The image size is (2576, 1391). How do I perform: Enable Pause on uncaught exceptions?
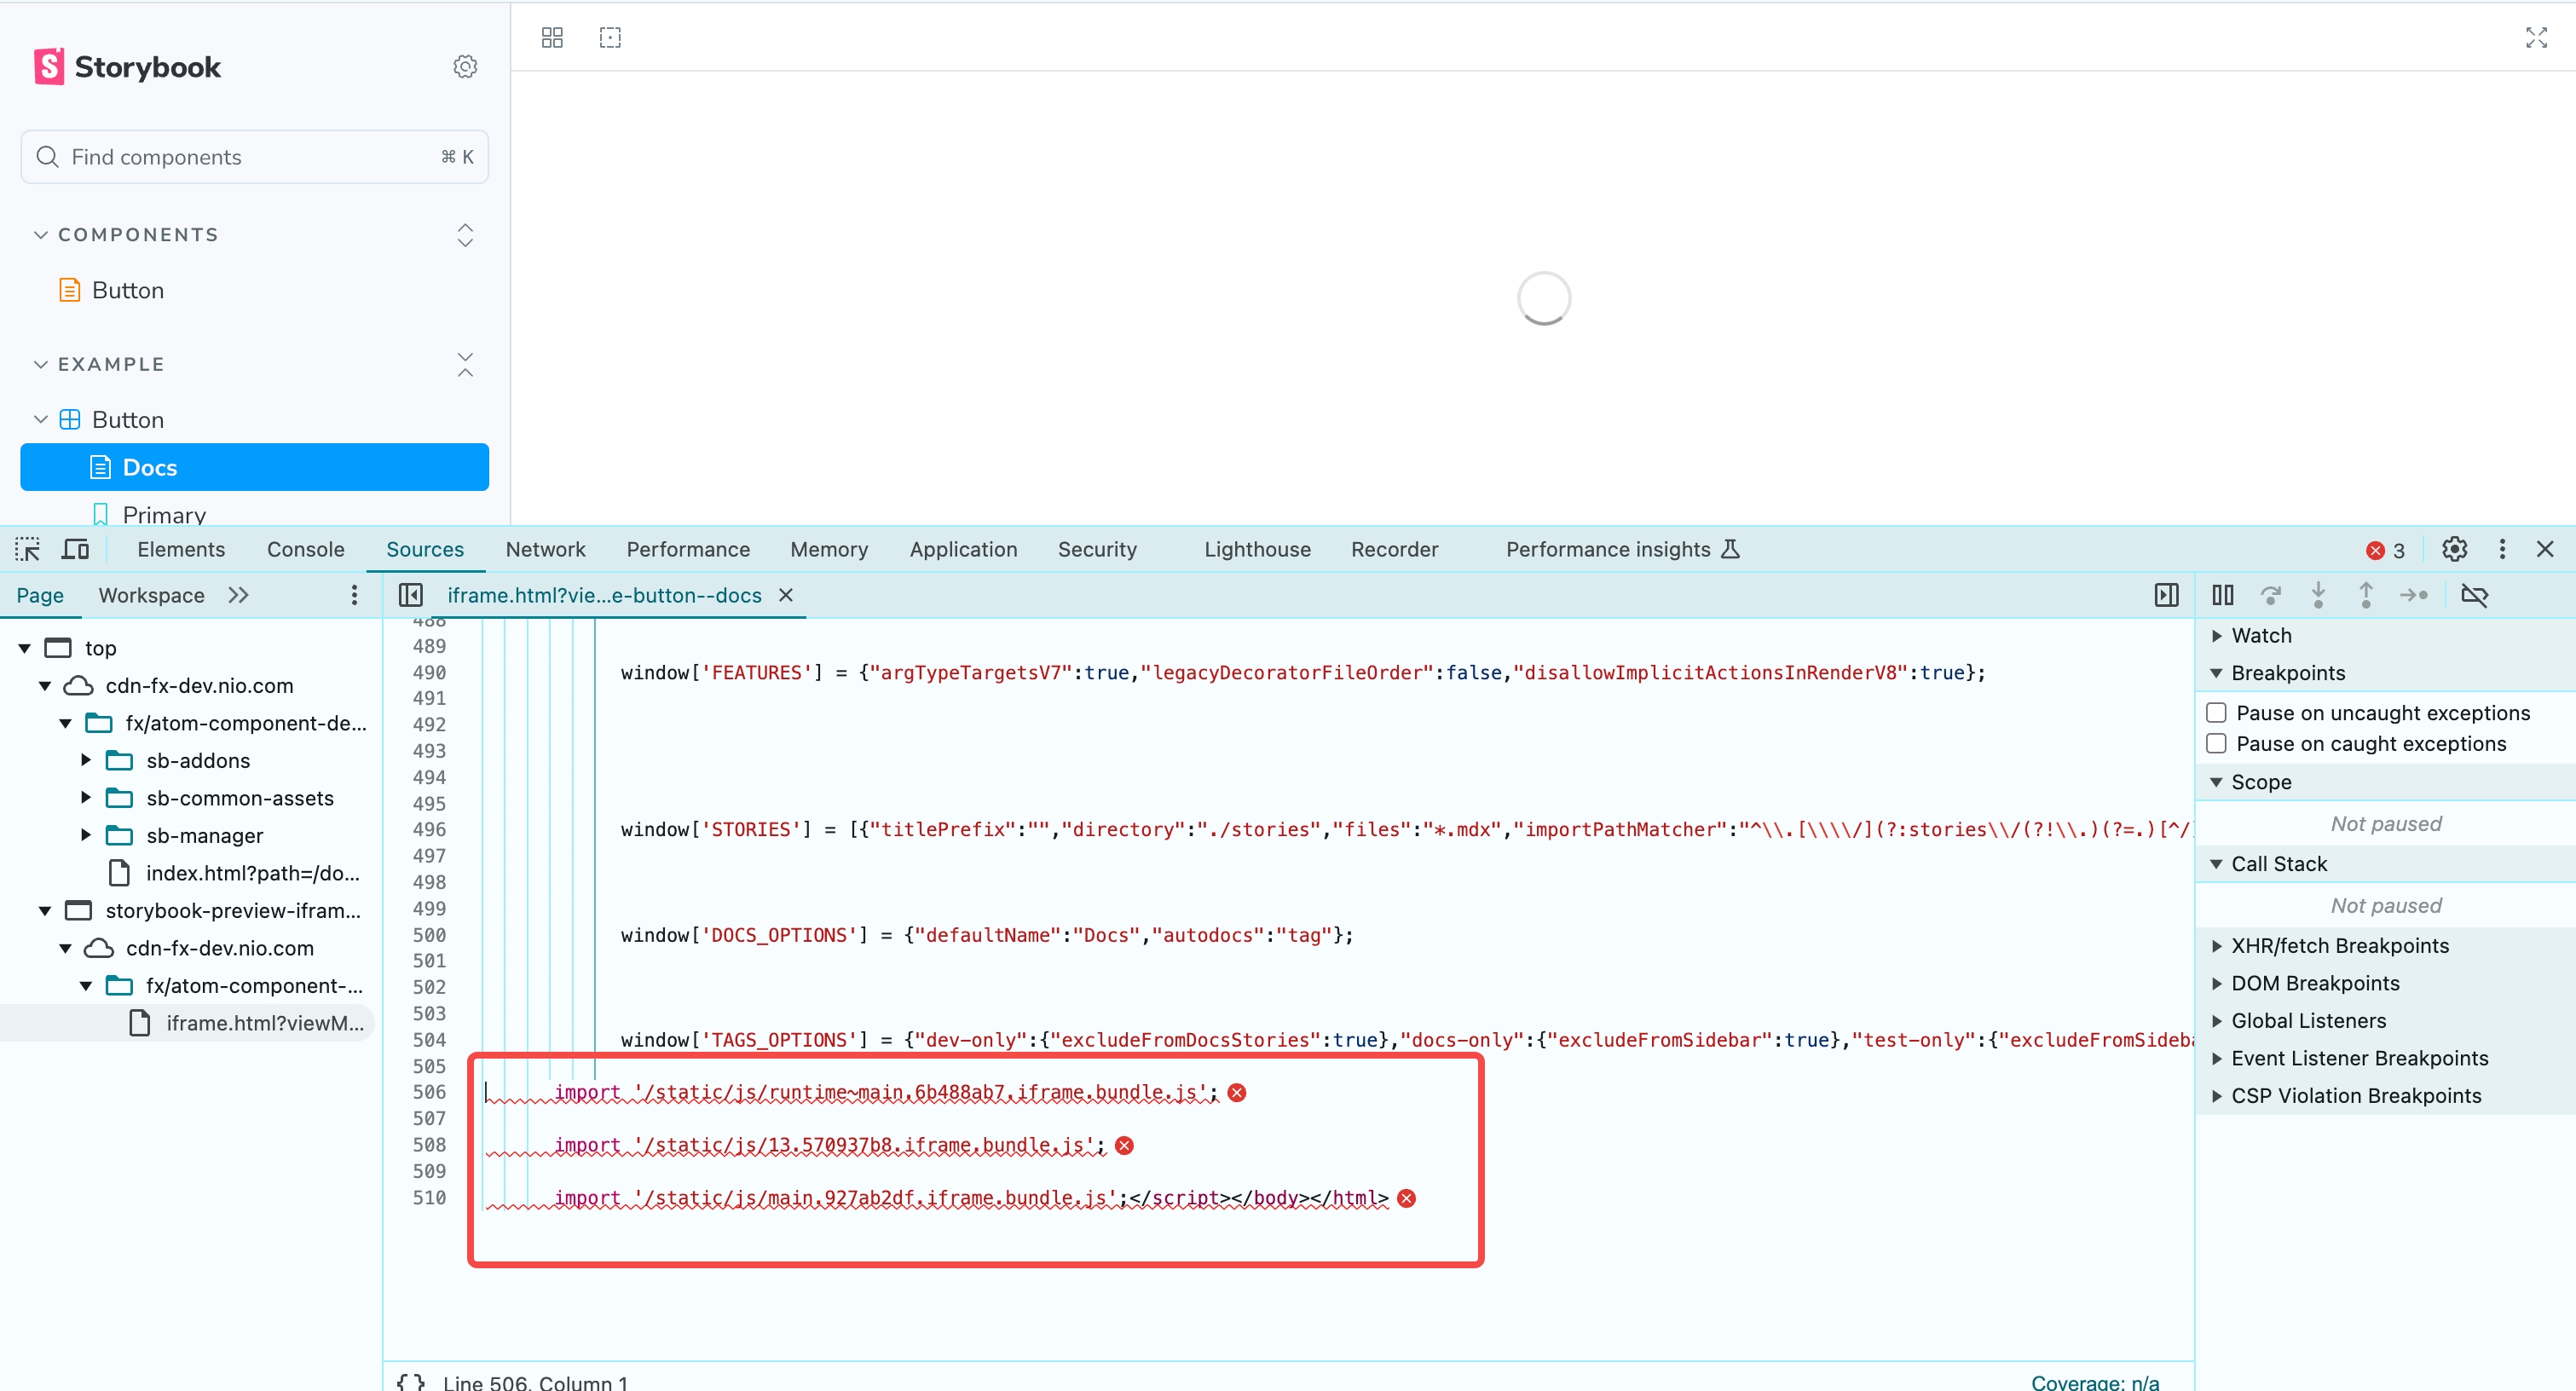click(x=2217, y=712)
